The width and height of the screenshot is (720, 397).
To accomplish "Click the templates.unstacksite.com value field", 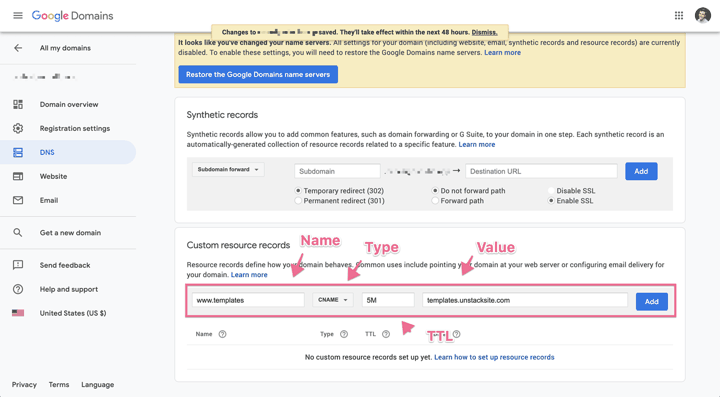I will [525, 300].
